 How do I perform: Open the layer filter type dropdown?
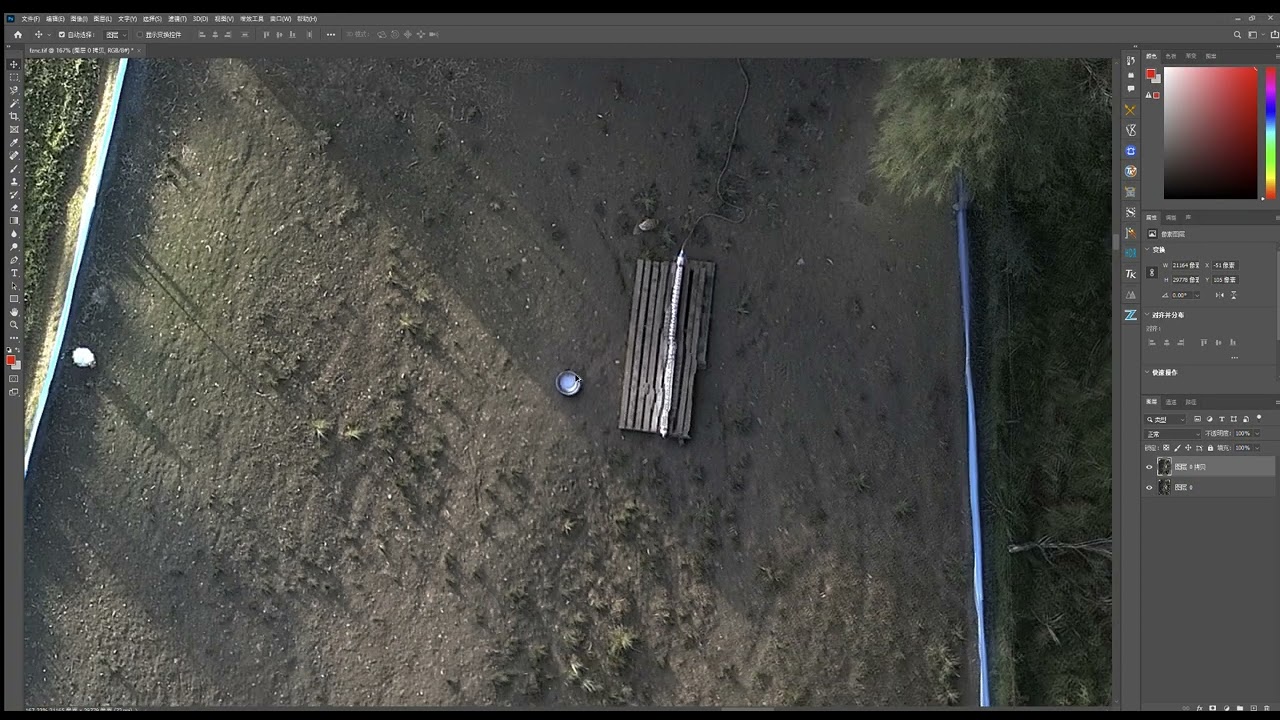pos(1165,419)
